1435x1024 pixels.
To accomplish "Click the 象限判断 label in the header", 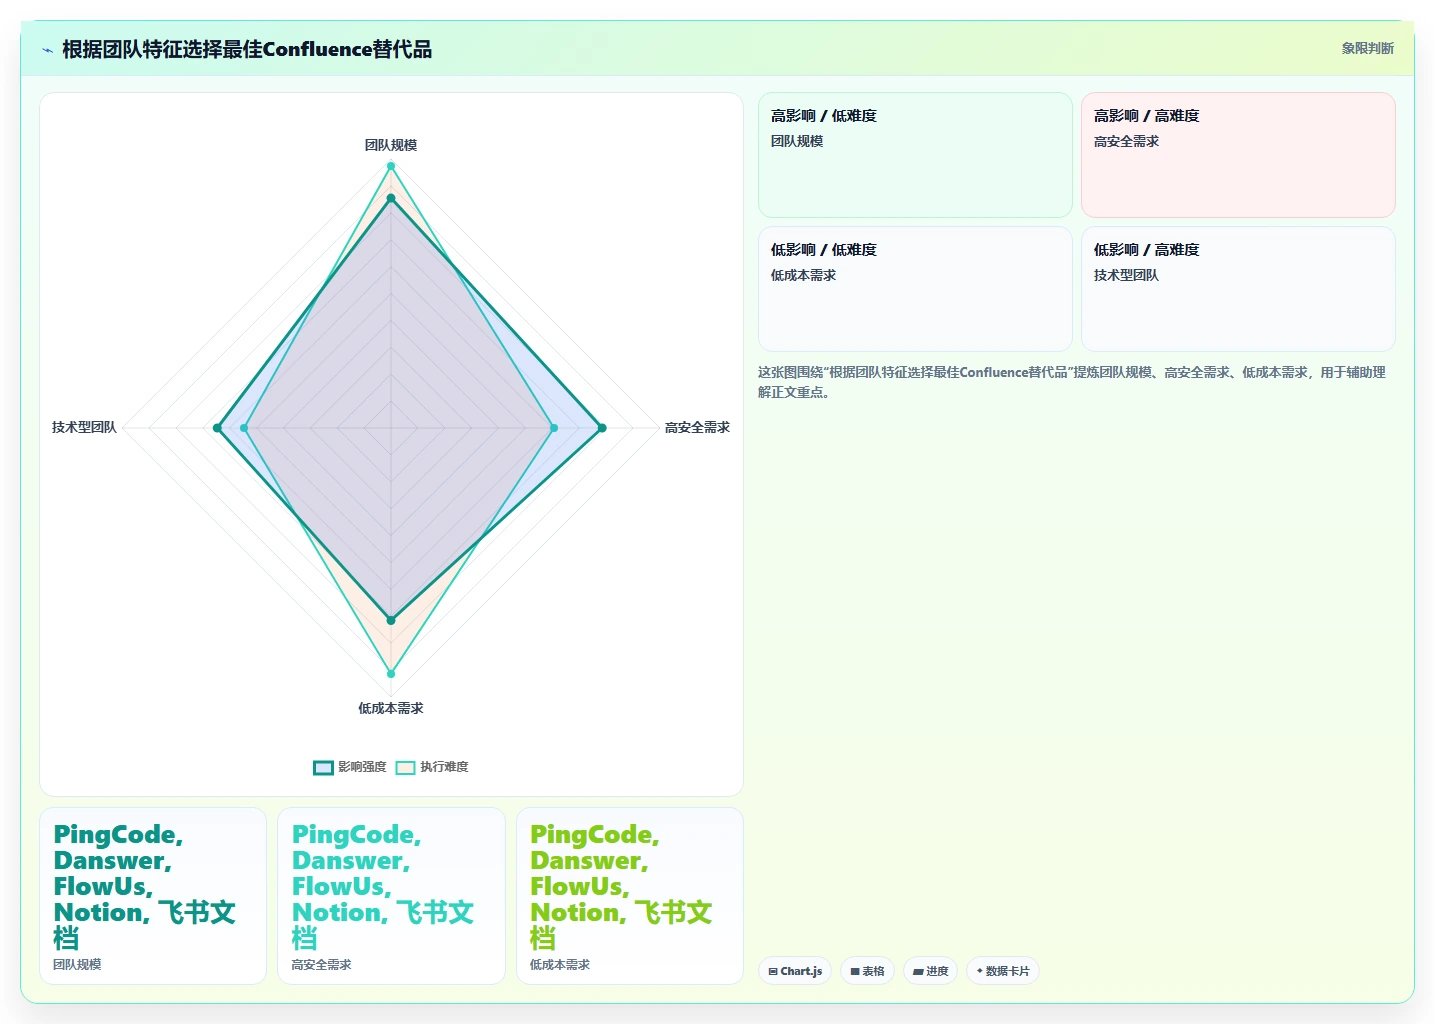I will point(1367,48).
